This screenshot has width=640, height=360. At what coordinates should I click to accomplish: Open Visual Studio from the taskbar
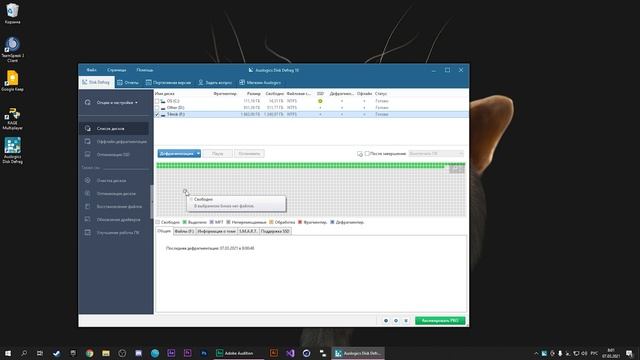[290, 353]
